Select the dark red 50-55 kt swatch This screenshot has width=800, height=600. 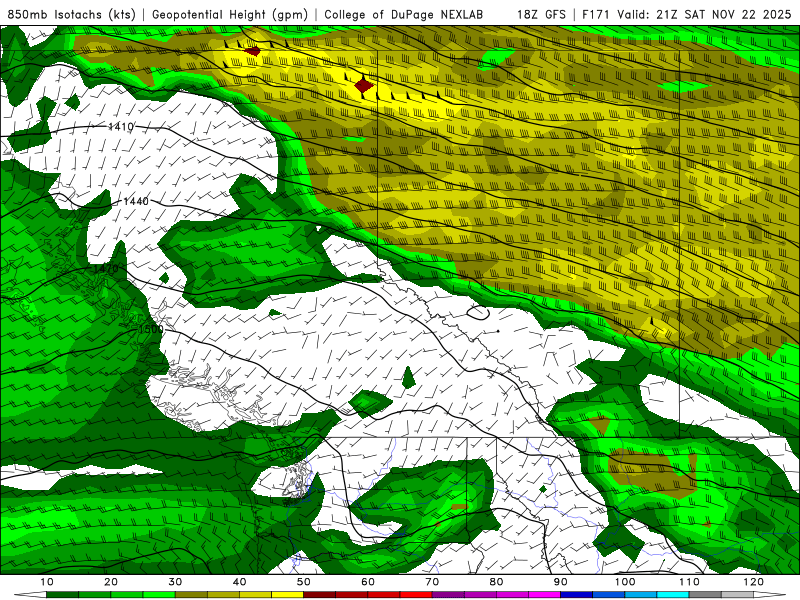click(319, 595)
